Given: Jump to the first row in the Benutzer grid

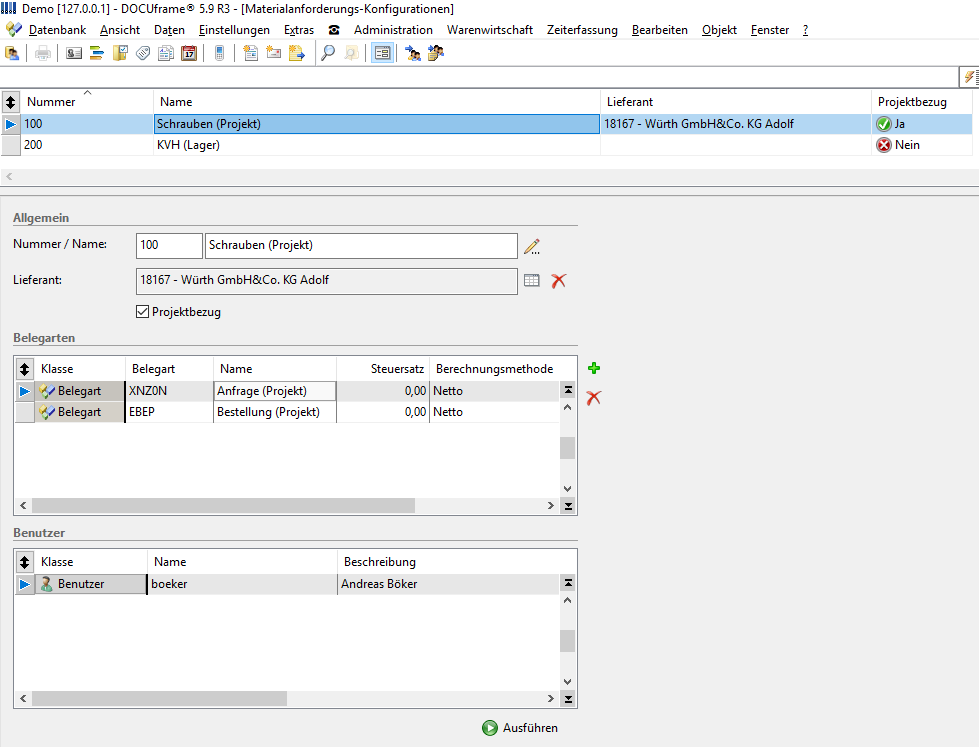Looking at the screenshot, I should click(x=568, y=583).
